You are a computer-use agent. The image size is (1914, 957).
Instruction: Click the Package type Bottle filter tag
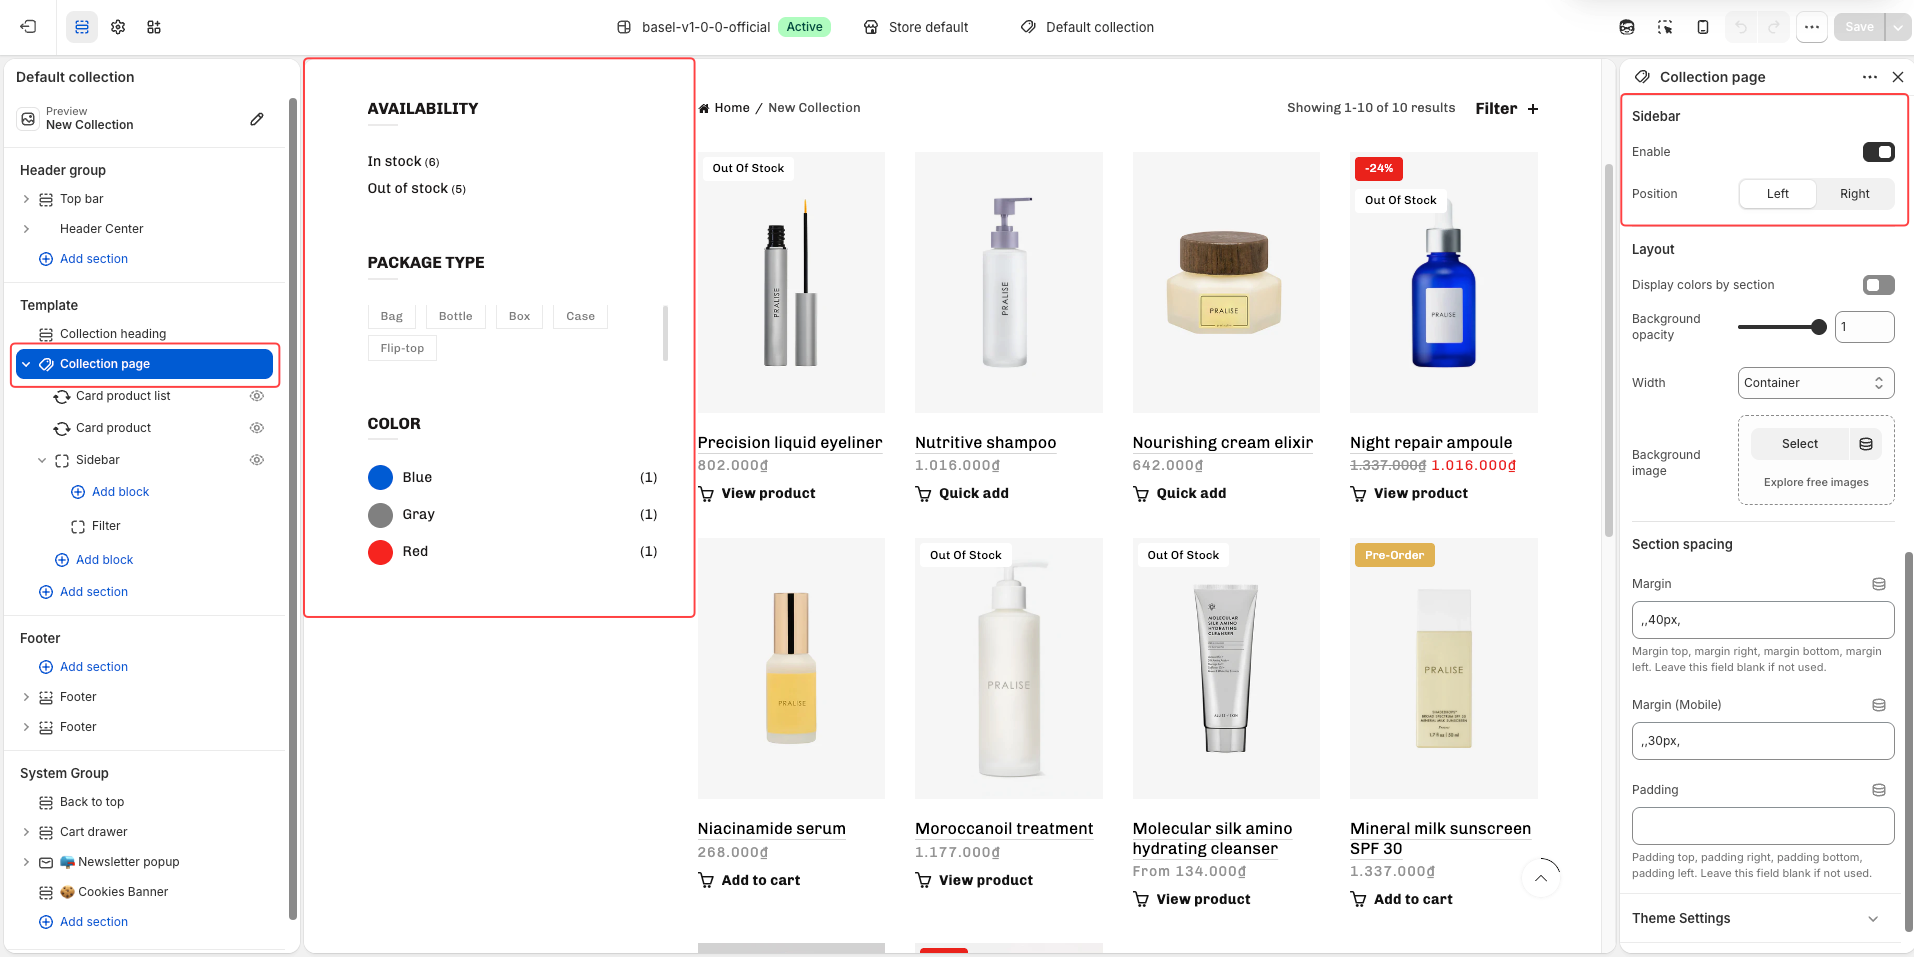click(455, 316)
